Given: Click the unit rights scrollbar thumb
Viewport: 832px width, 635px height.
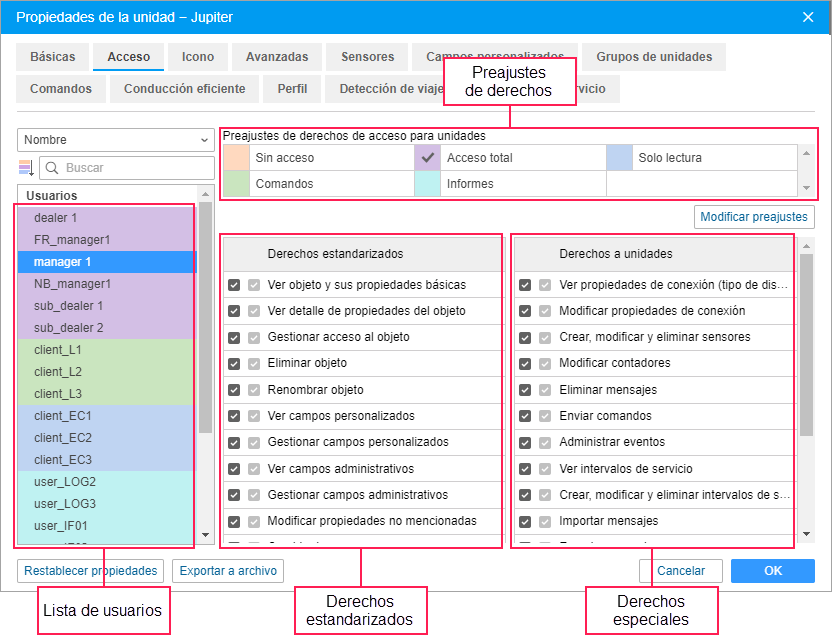Looking at the screenshot, I should tap(807, 345).
